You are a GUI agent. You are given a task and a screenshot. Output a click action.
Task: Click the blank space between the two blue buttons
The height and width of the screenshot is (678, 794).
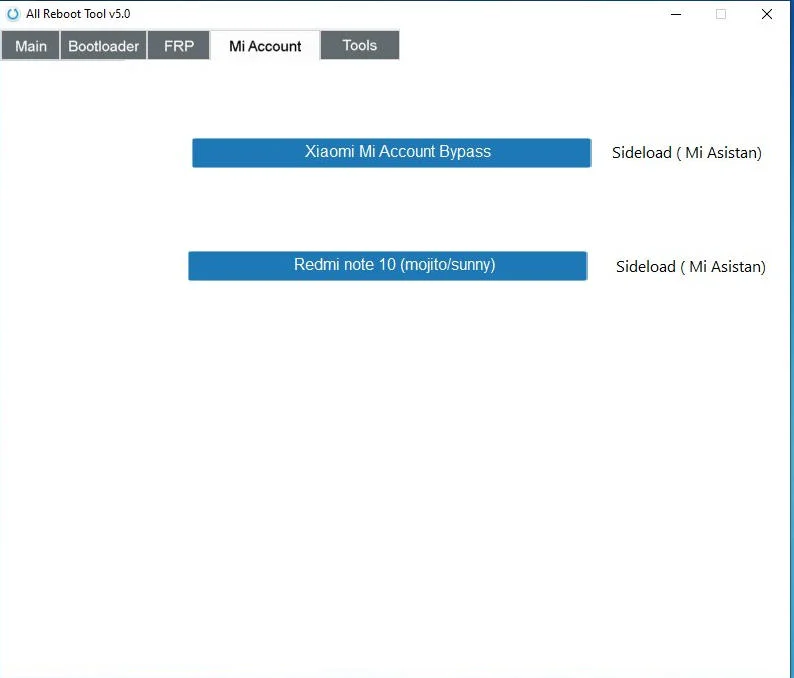pos(390,209)
